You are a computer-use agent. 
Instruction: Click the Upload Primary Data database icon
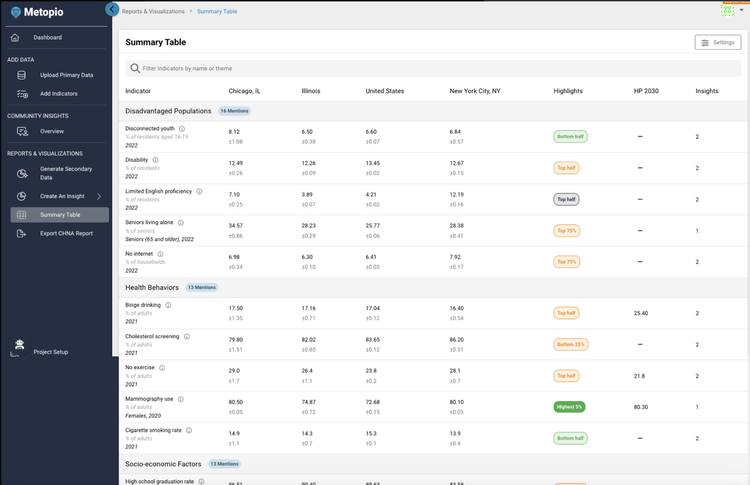tap(22, 75)
